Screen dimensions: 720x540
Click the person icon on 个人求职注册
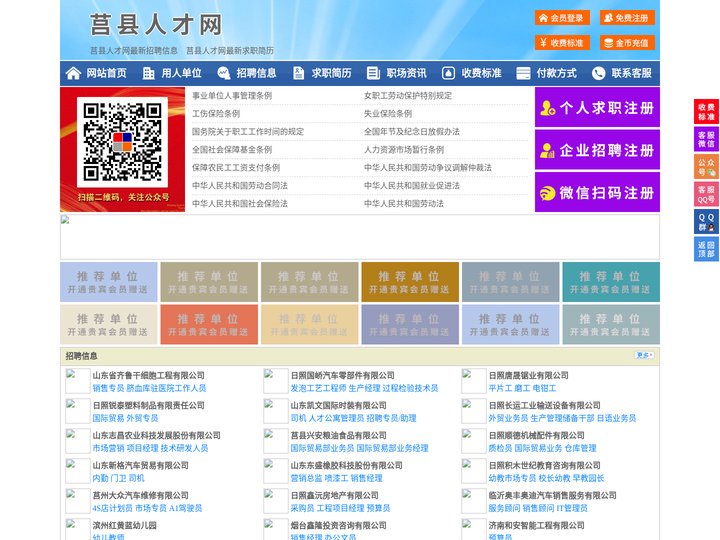click(548, 107)
